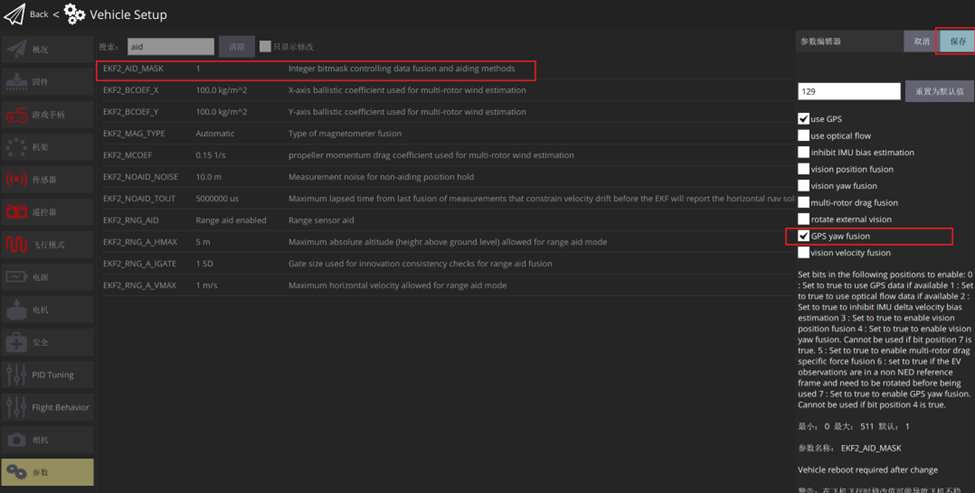Viewport: 975px width, 493px height.
Task: Uncheck the use GPS checkbox
Action: 804,119
